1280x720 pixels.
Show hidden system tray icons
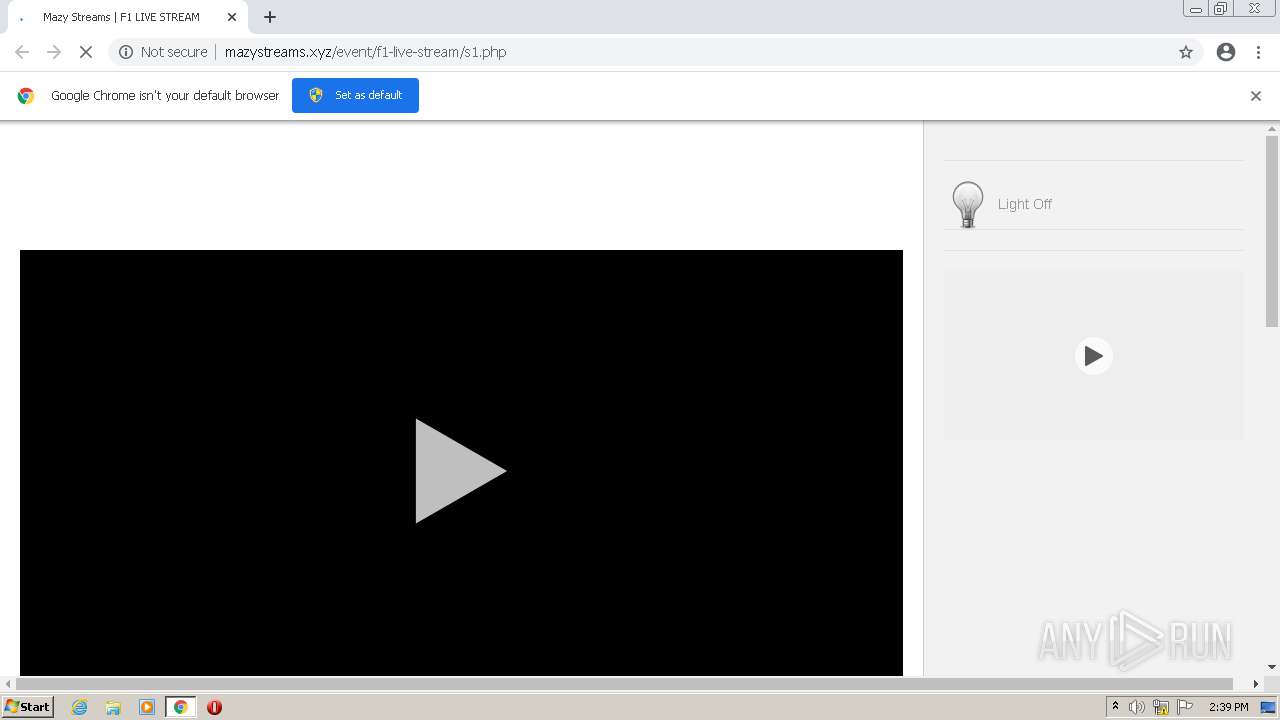coord(1115,707)
